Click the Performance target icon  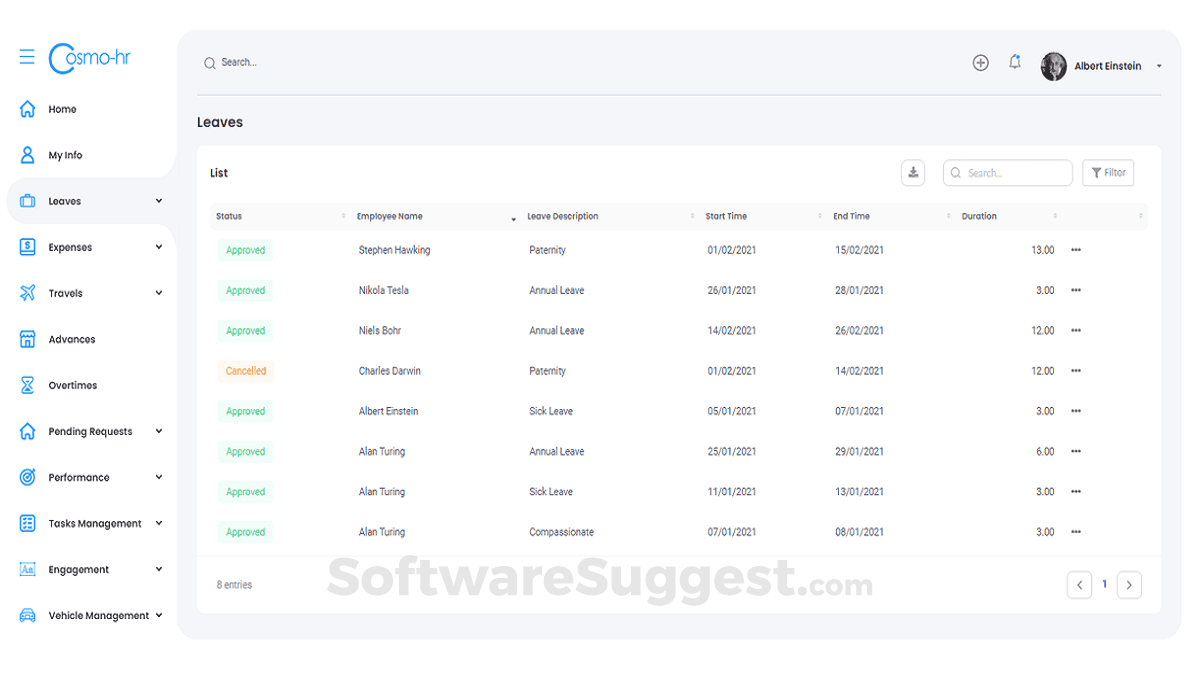point(28,477)
